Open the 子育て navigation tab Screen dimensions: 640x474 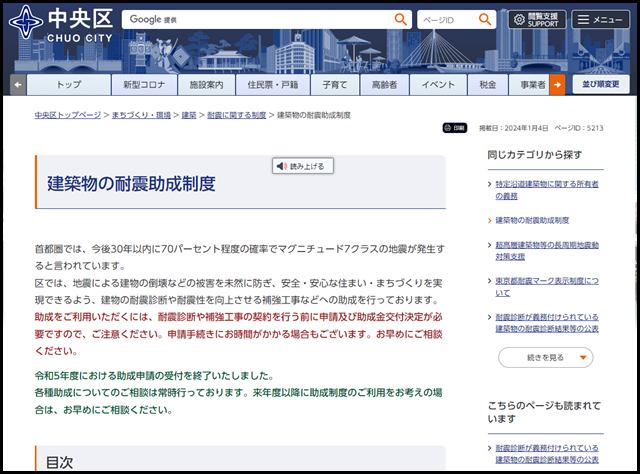335,85
